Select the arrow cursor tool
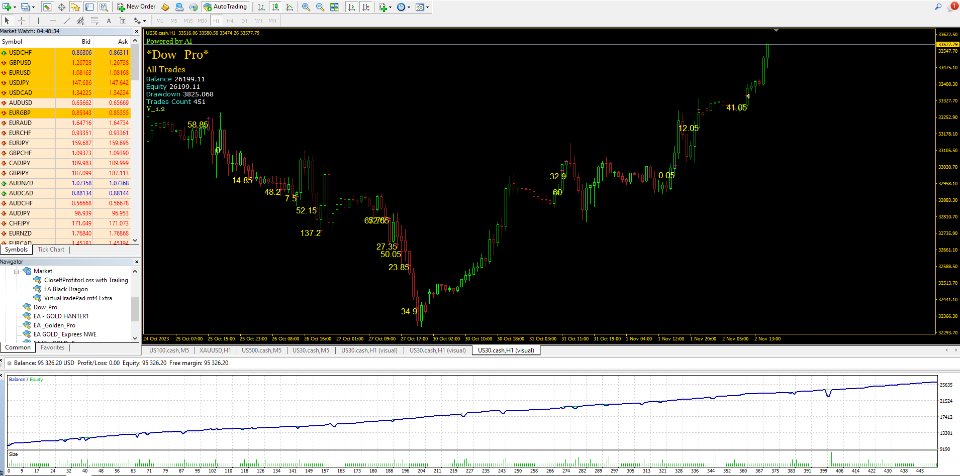960x476 pixels. tap(7, 21)
